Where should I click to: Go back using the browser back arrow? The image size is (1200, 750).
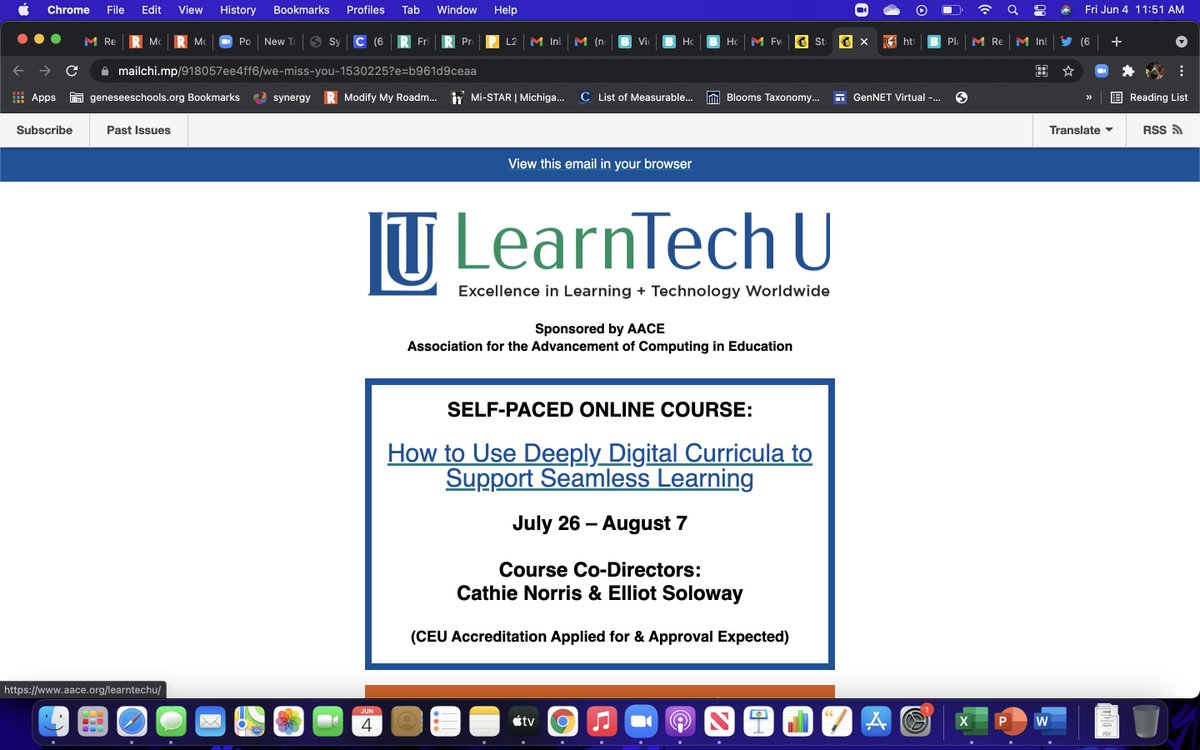click(18, 71)
